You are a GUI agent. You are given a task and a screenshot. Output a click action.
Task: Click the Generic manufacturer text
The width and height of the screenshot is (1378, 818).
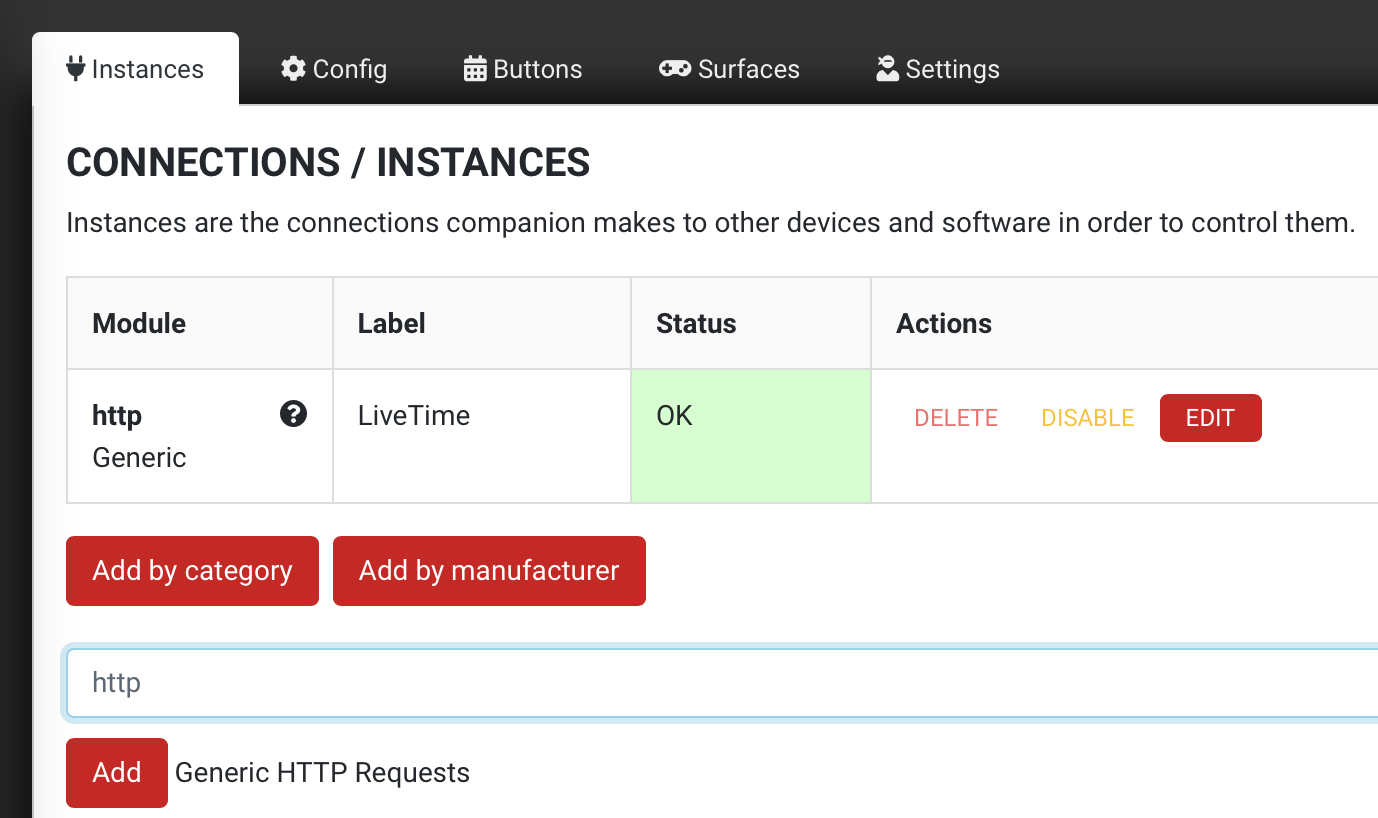point(139,458)
